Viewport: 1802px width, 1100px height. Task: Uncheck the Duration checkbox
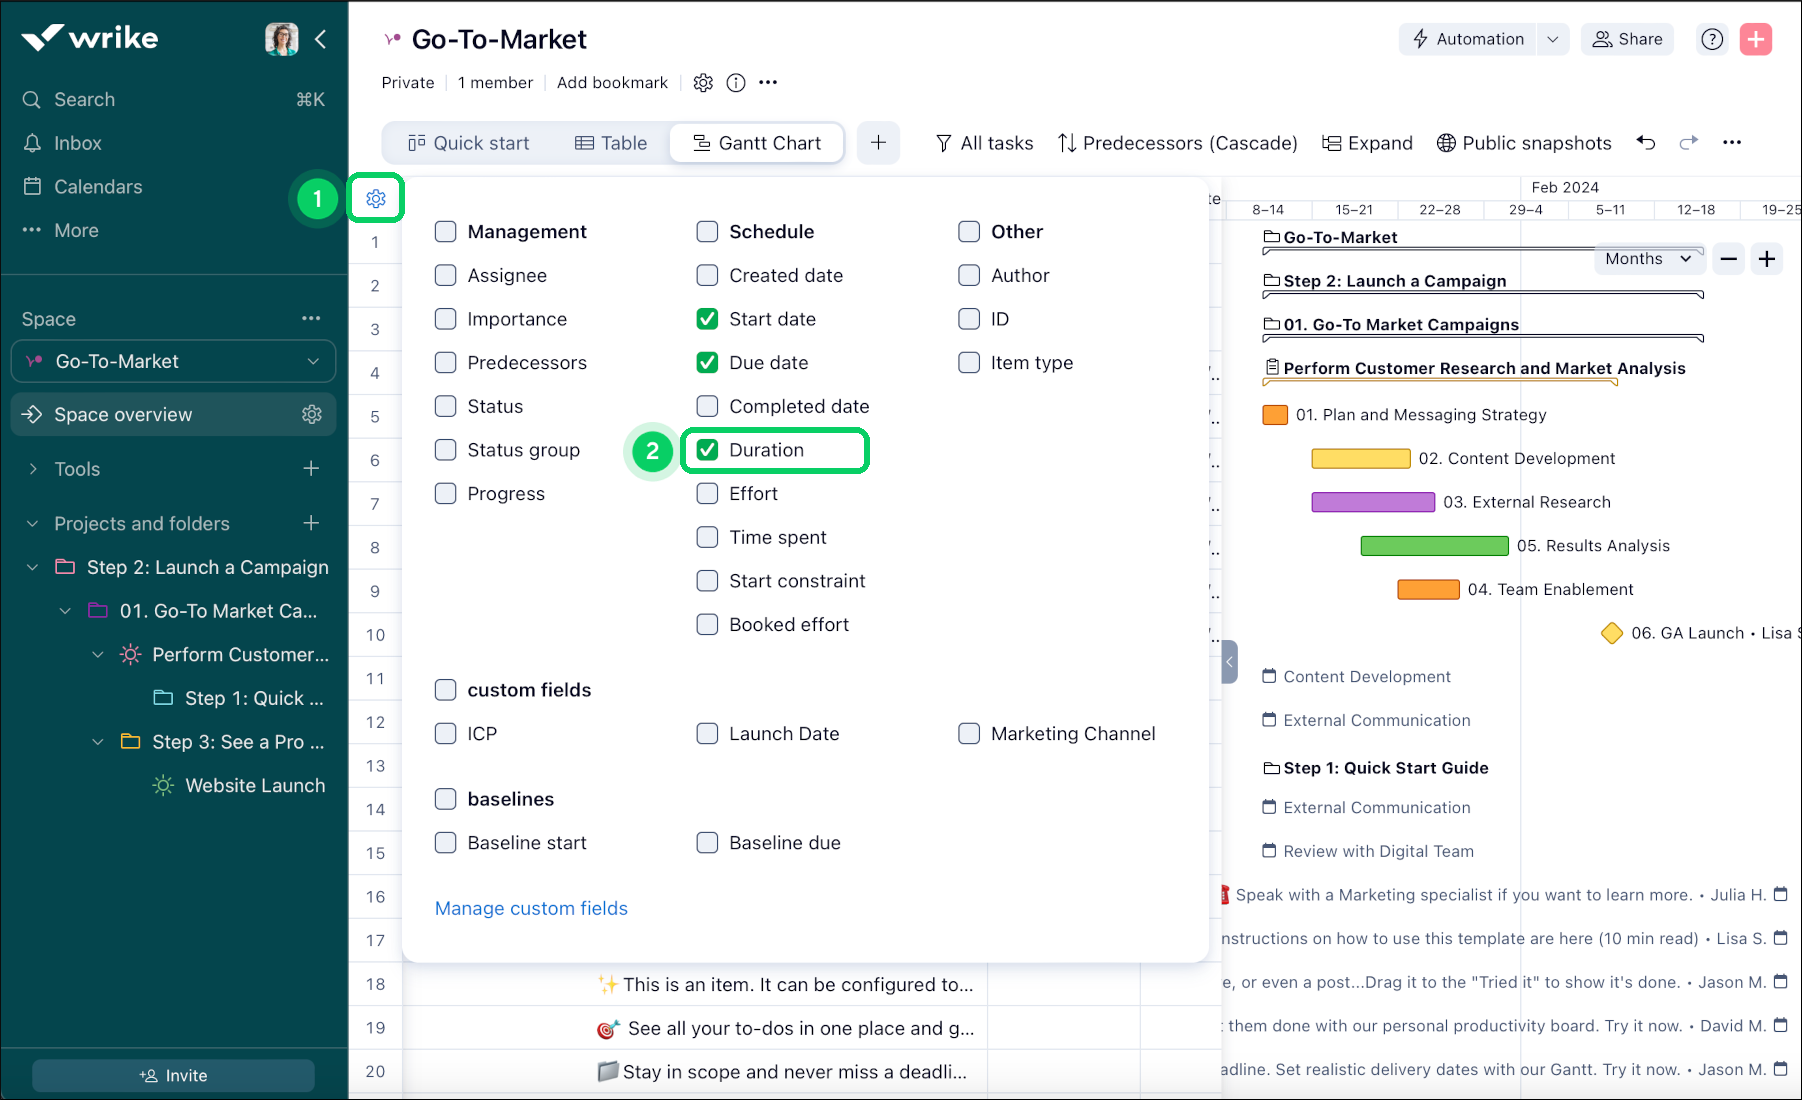pyautogui.click(x=708, y=450)
